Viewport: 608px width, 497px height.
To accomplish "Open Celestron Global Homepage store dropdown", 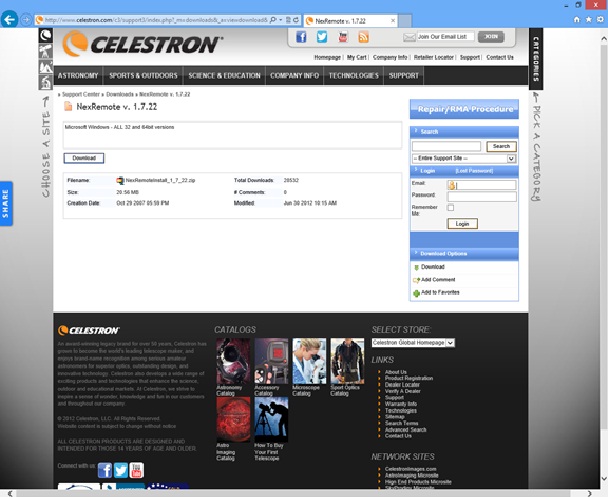I will (x=413, y=343).
